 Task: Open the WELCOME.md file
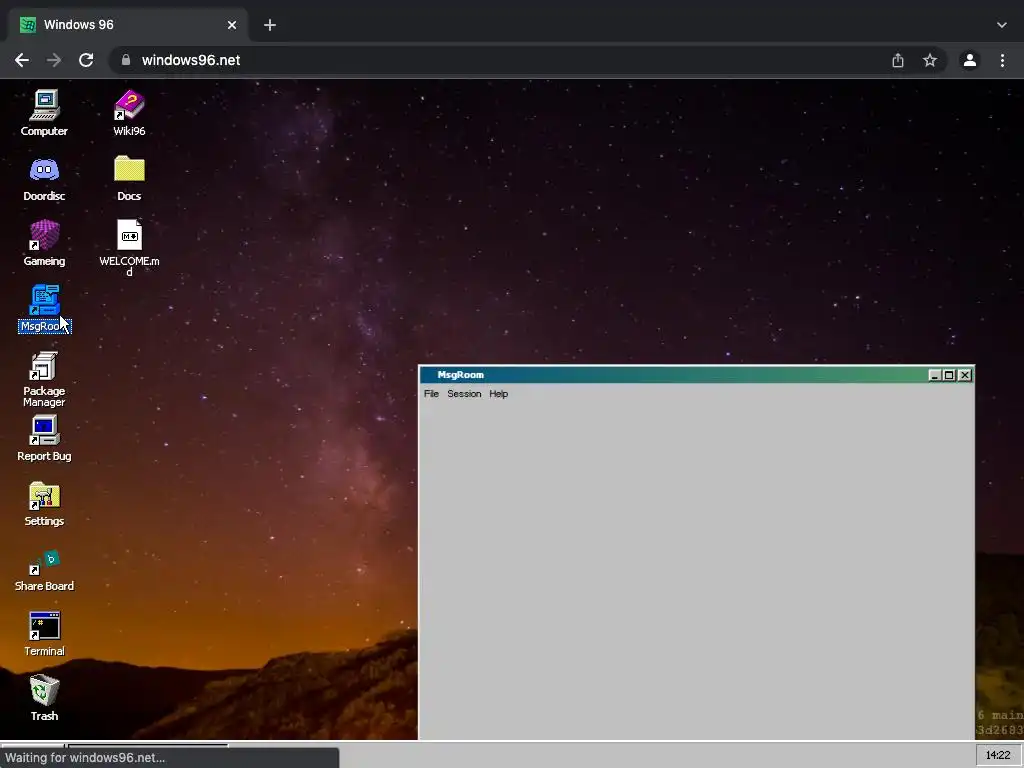129,248
